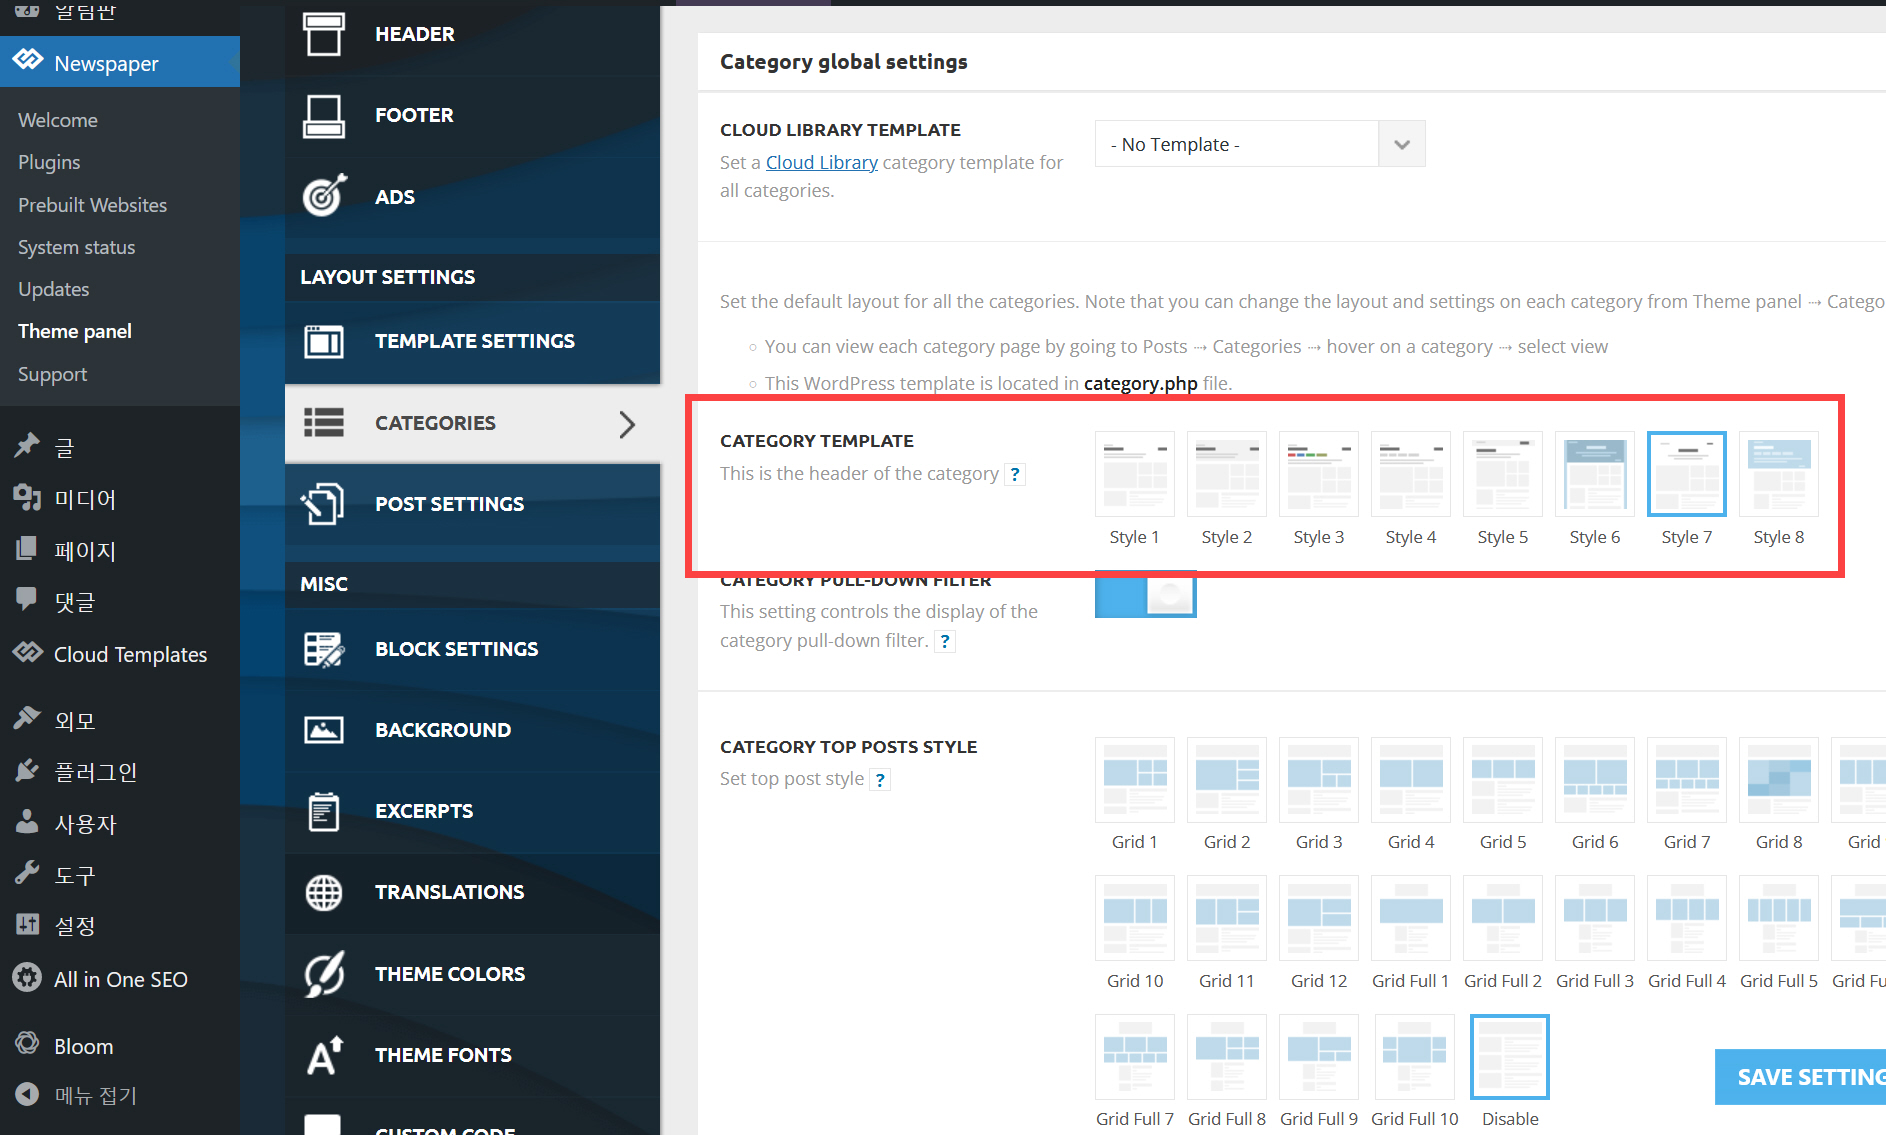Open the Footer panel icon
The width and height of the screenshot is (1886, 1135).
point(323,116)
